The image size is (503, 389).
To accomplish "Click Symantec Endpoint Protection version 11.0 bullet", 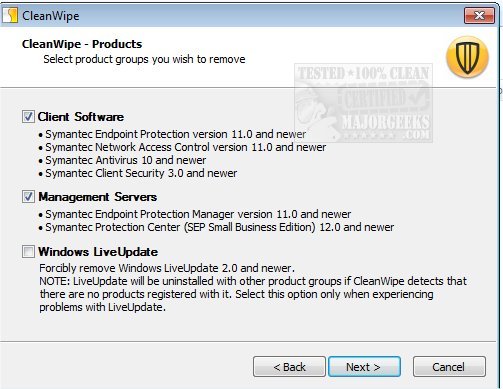I will (172, 134).
